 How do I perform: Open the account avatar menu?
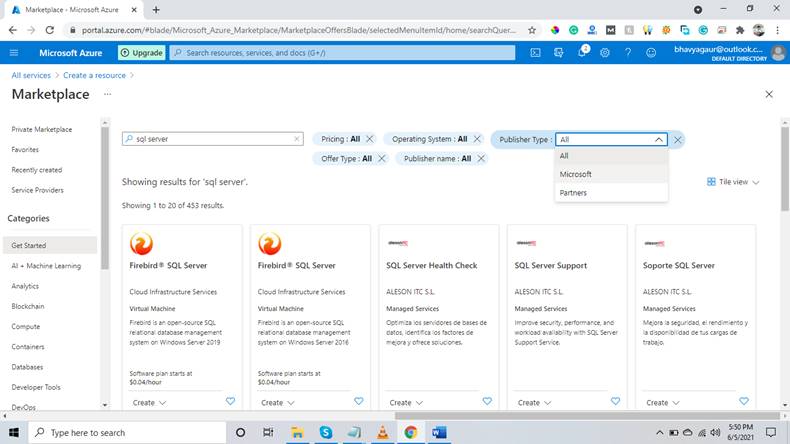778,52
